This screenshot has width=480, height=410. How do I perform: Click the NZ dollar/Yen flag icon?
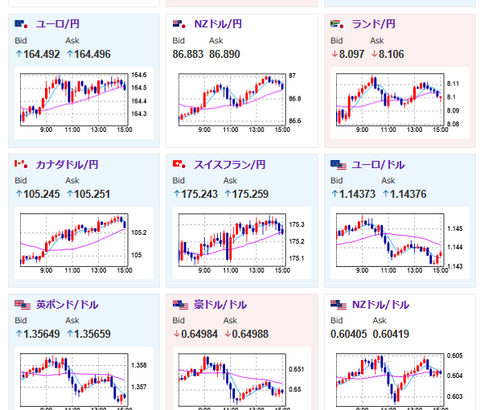click(x=179, y=24)
